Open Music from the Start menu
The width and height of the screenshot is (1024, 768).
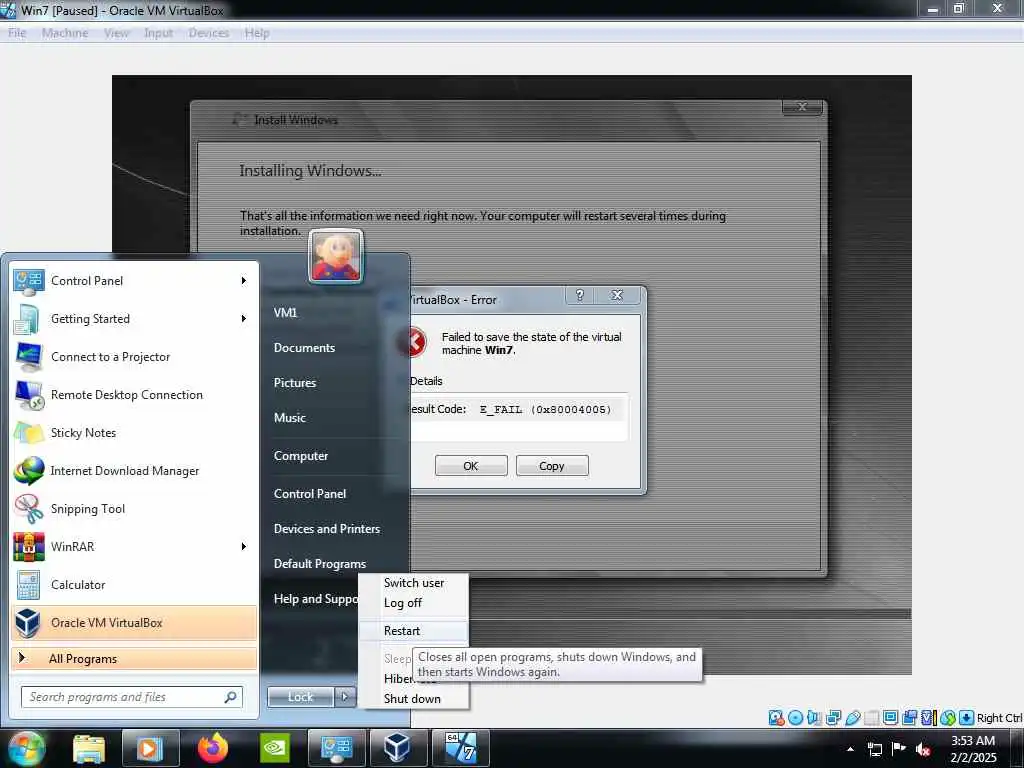pos(289,417)
